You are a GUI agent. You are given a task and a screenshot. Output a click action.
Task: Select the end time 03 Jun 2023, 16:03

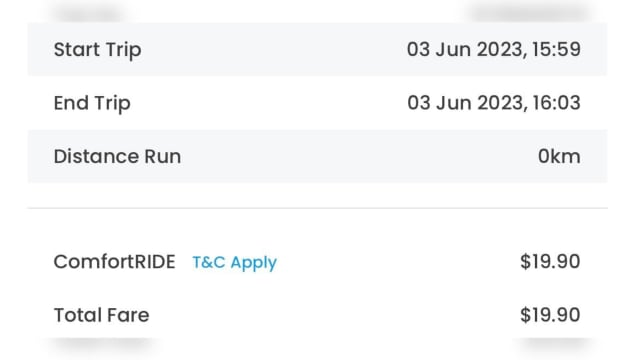click(494, 103)
